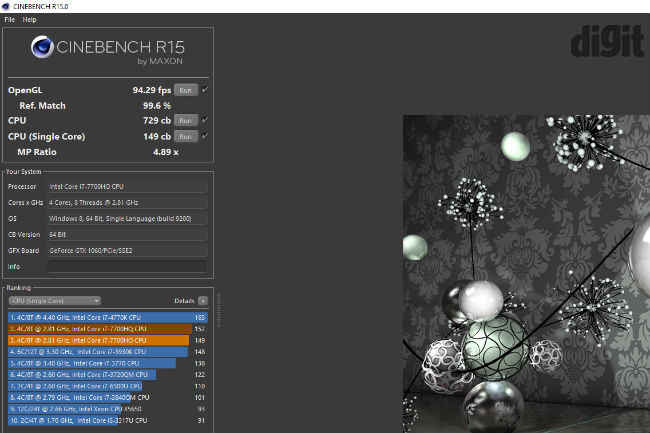This screenshot has width=650, height=433.
Task: Run the CPU benchmark
Action: [x=186, y=121]
